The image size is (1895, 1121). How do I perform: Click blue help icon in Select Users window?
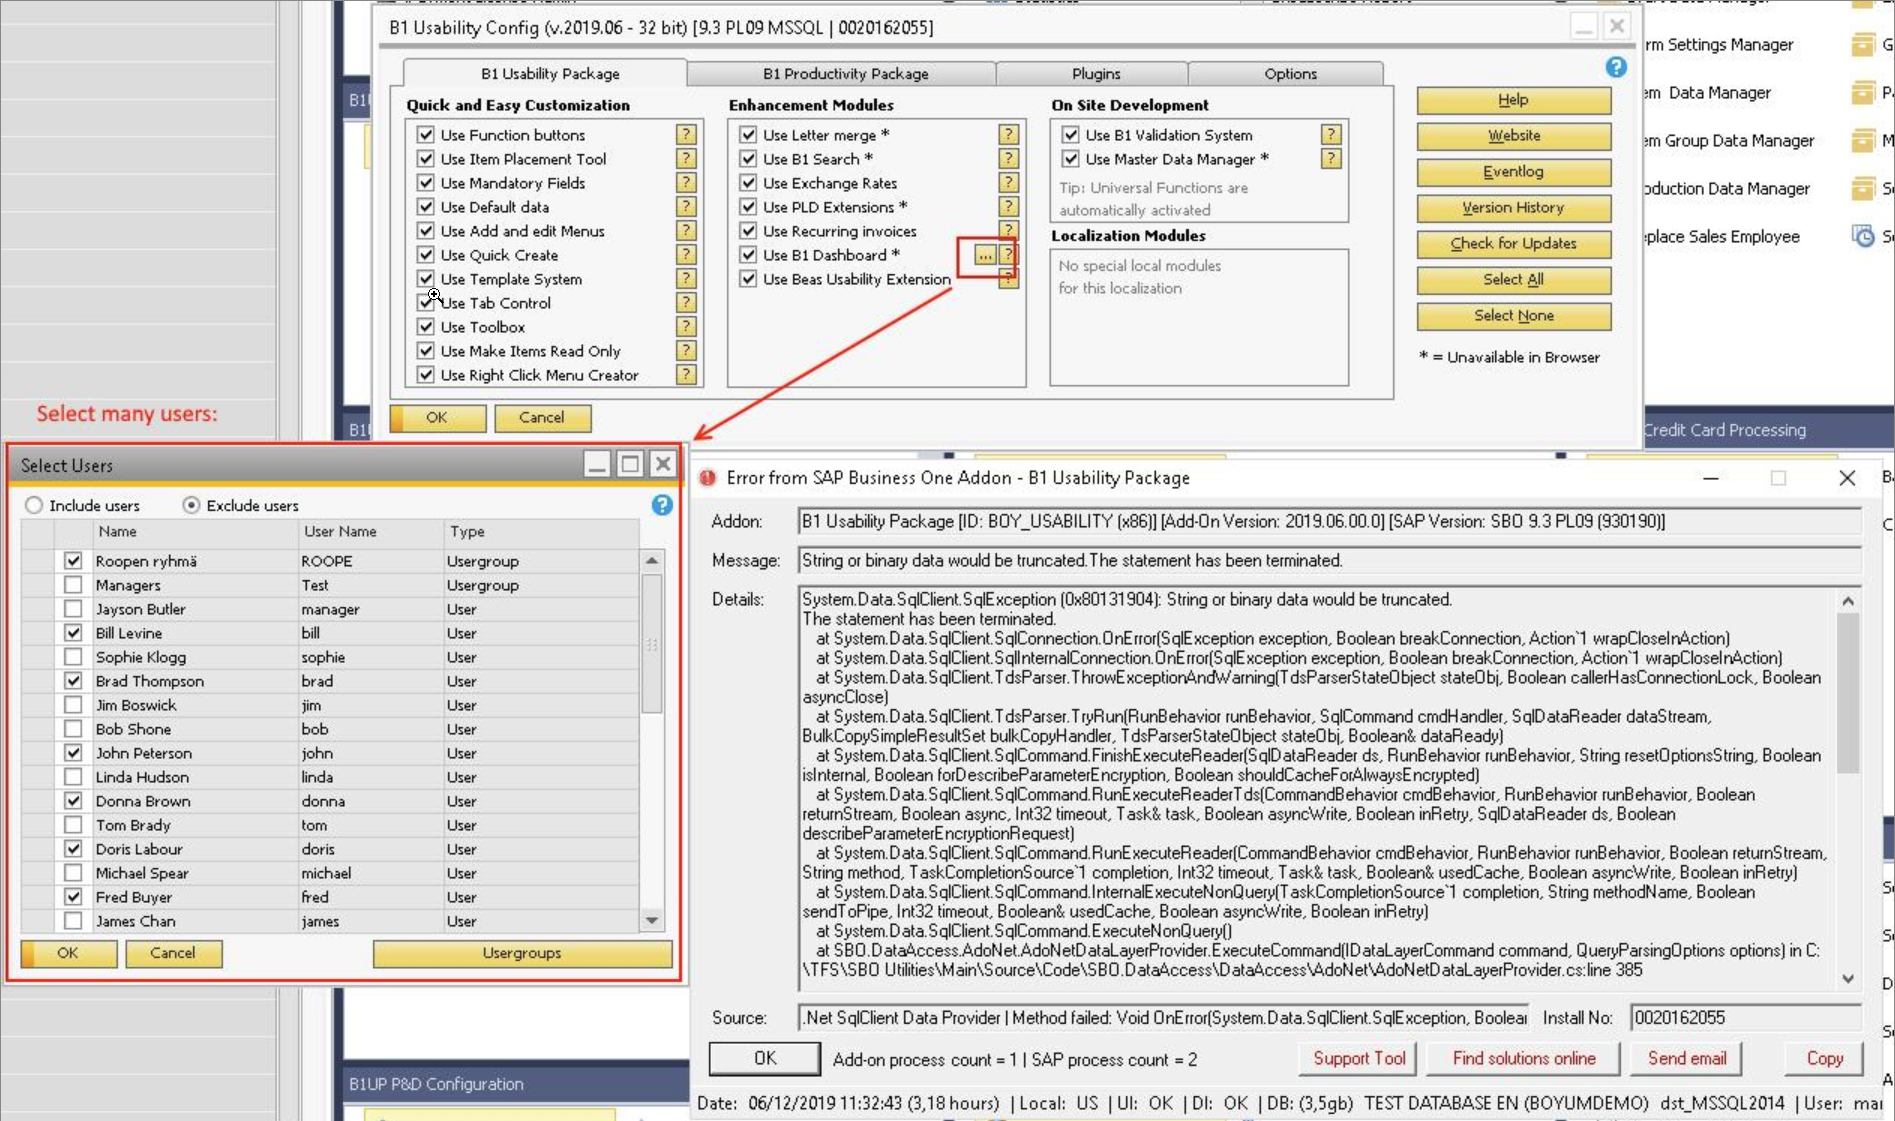(662, 505)
